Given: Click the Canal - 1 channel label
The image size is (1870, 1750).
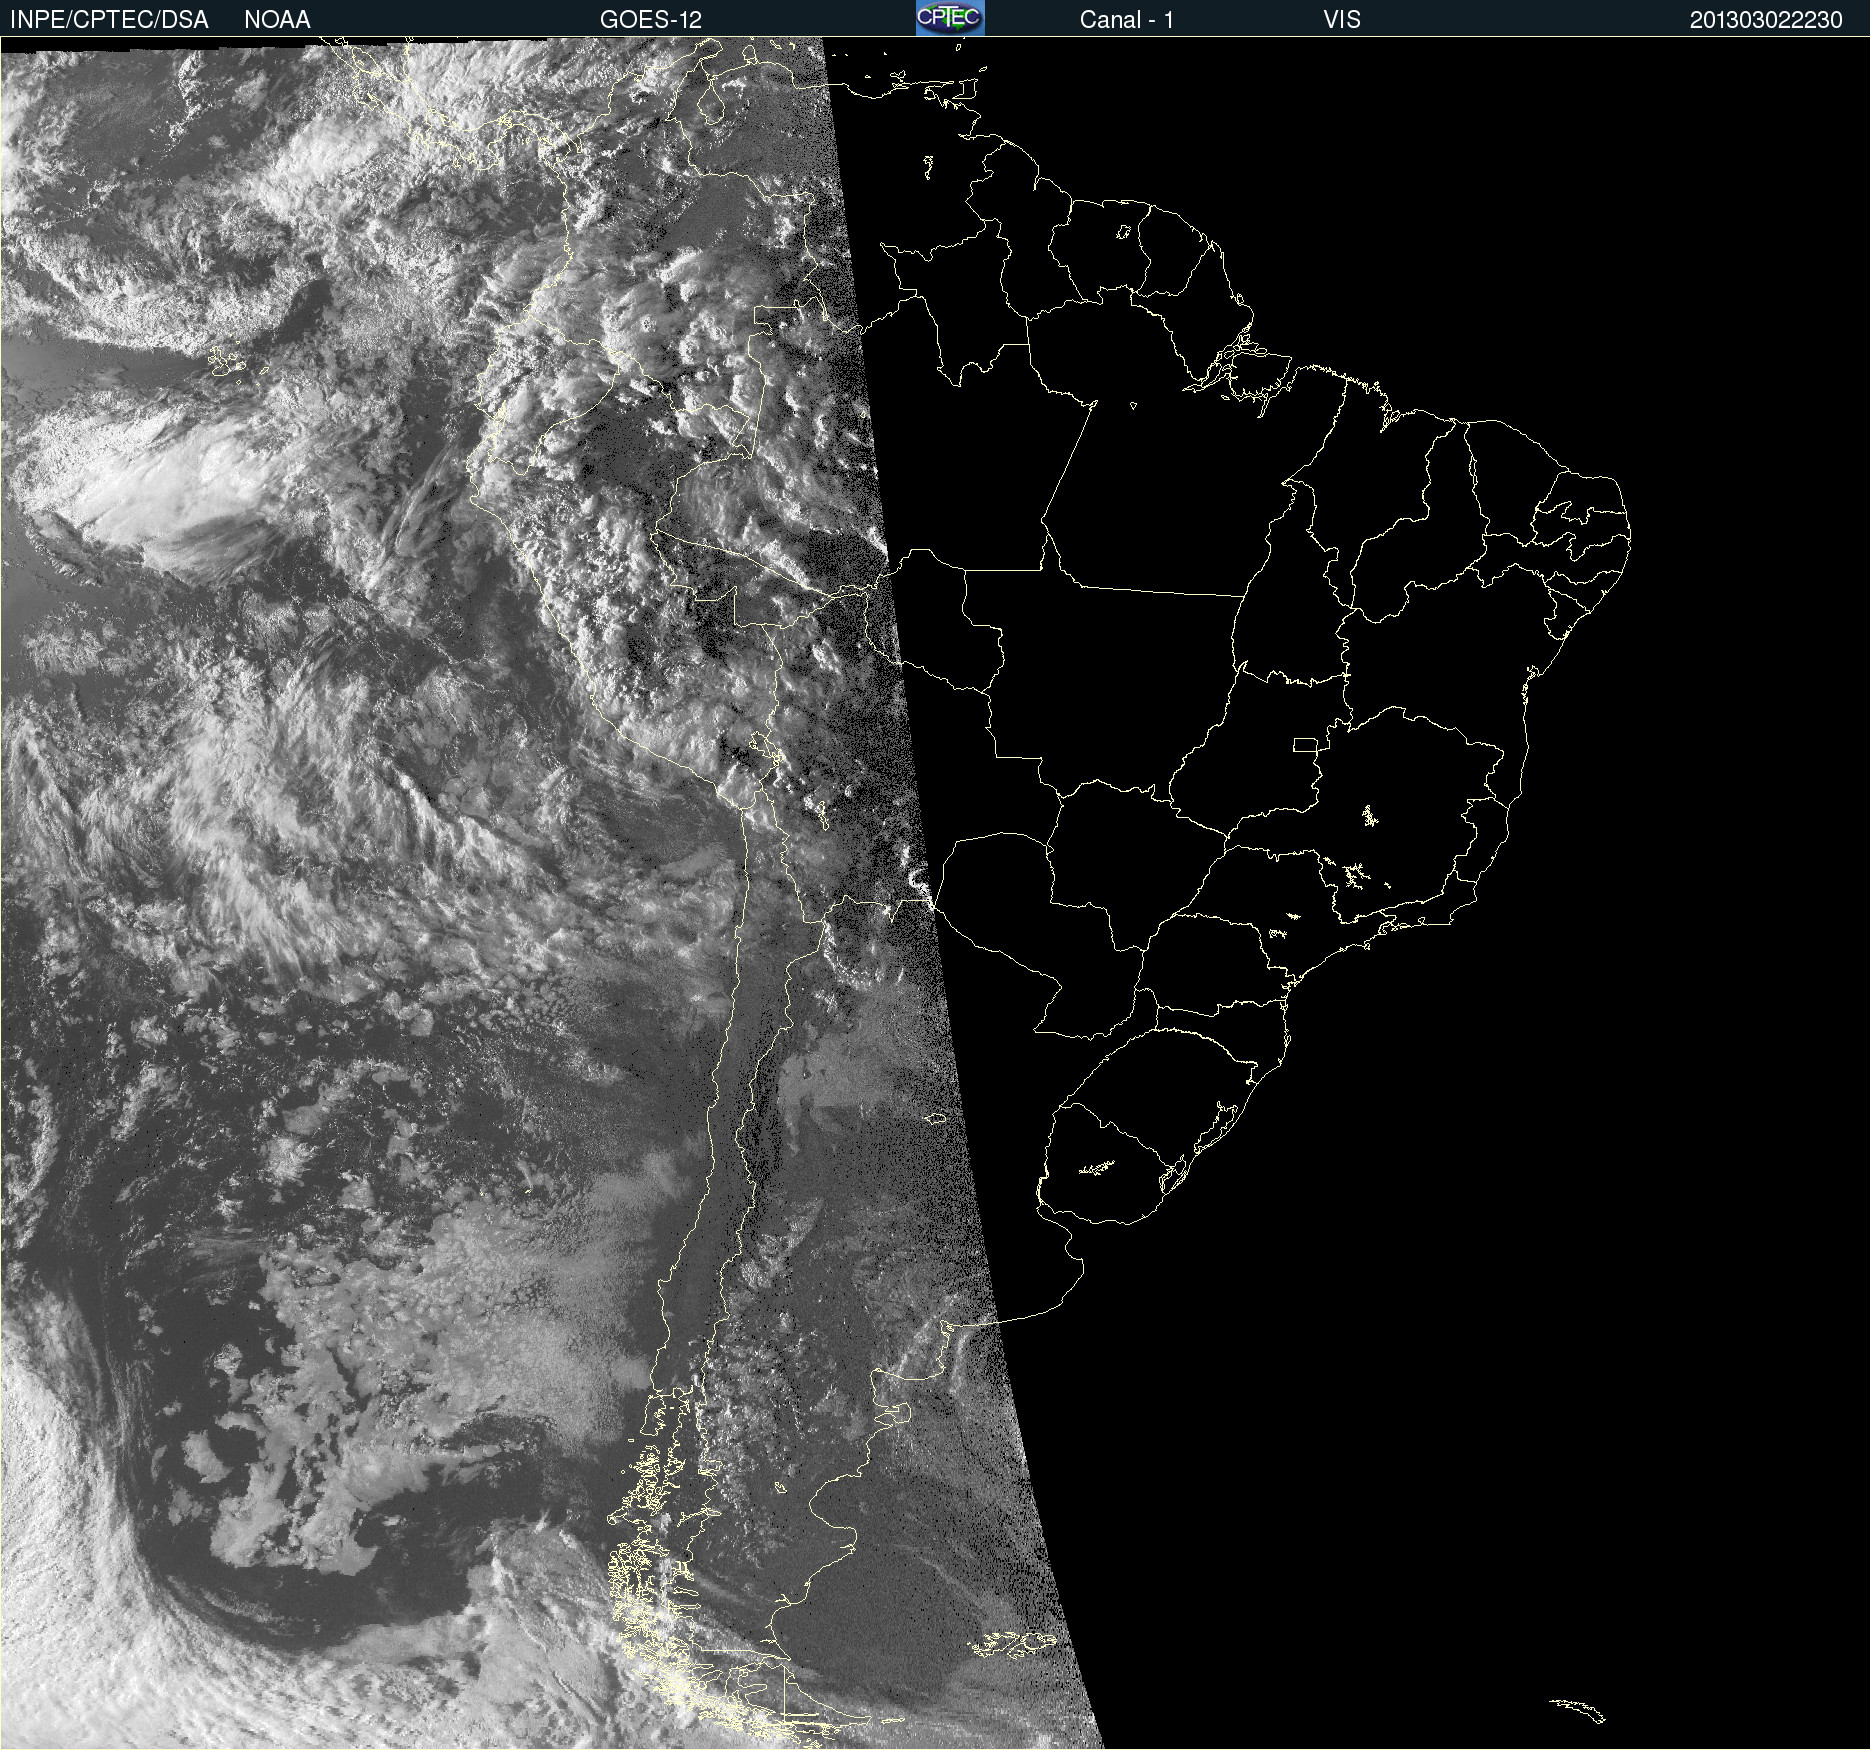Looking at the screenshot, I should coord(1127,20).
